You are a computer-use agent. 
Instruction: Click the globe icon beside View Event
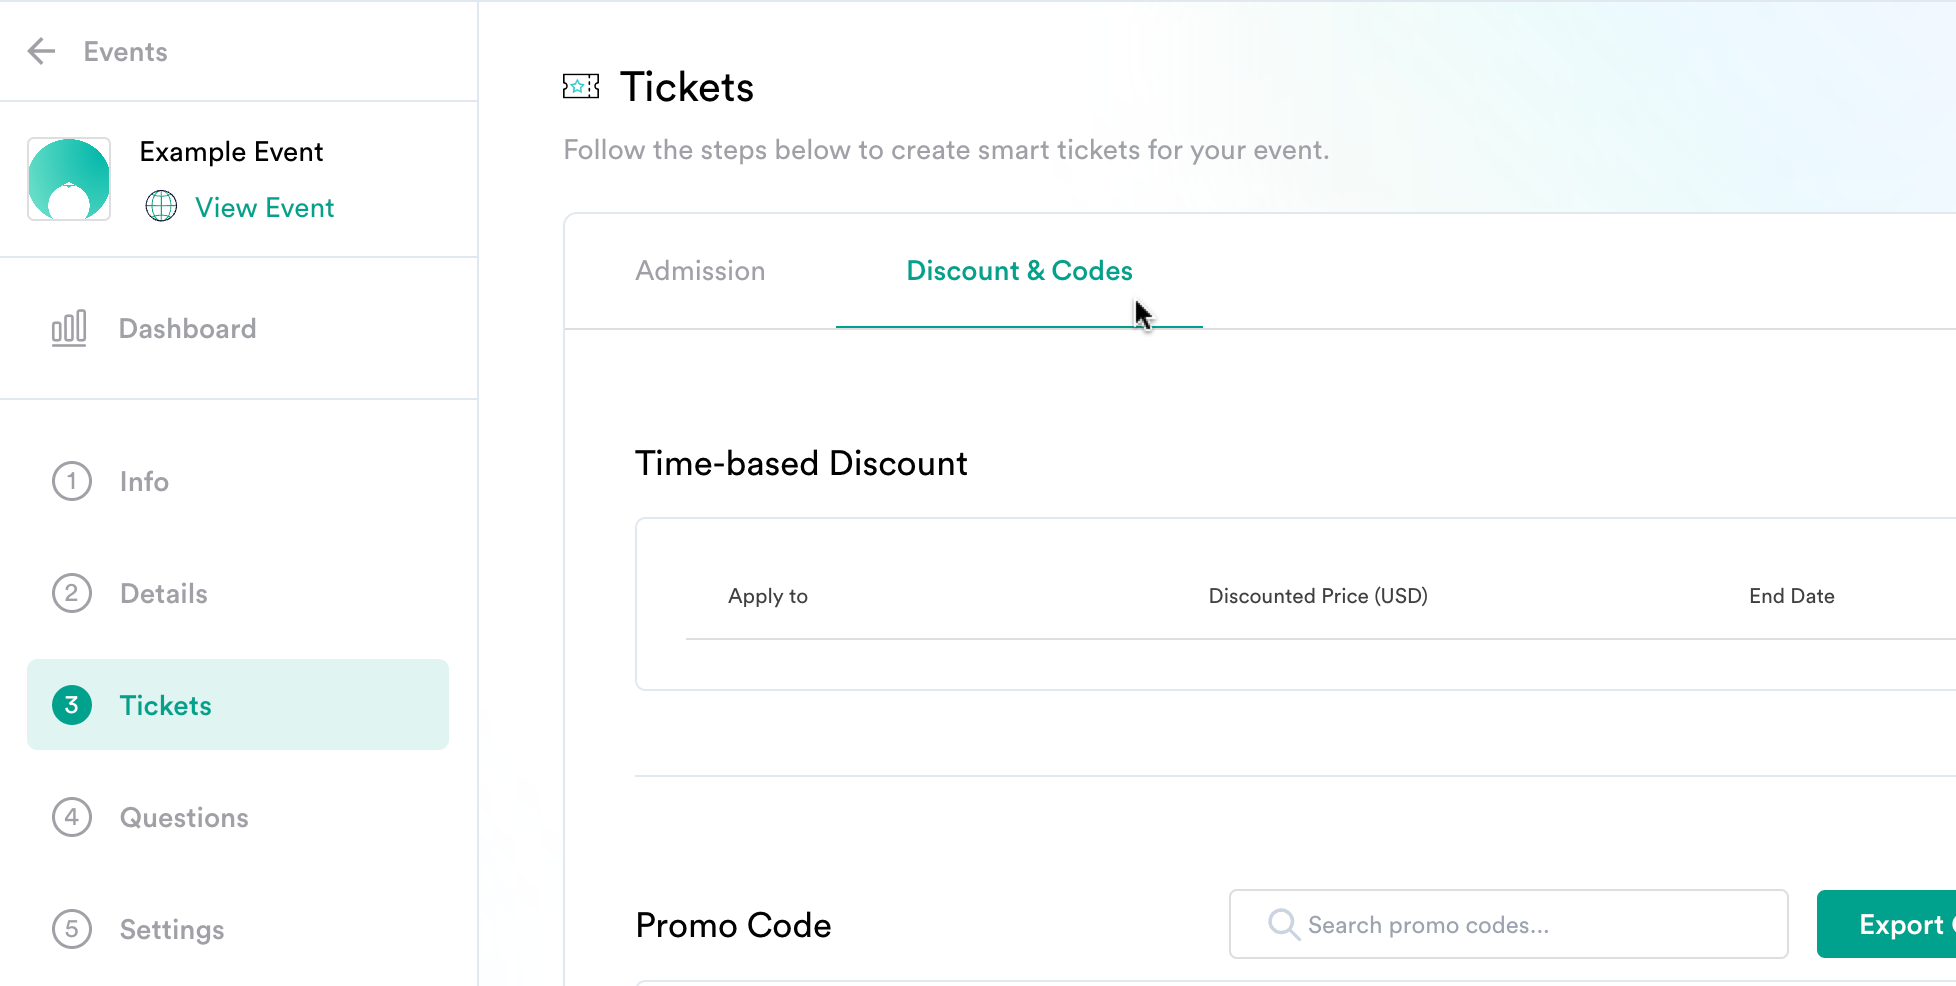[x=161, y=206]
